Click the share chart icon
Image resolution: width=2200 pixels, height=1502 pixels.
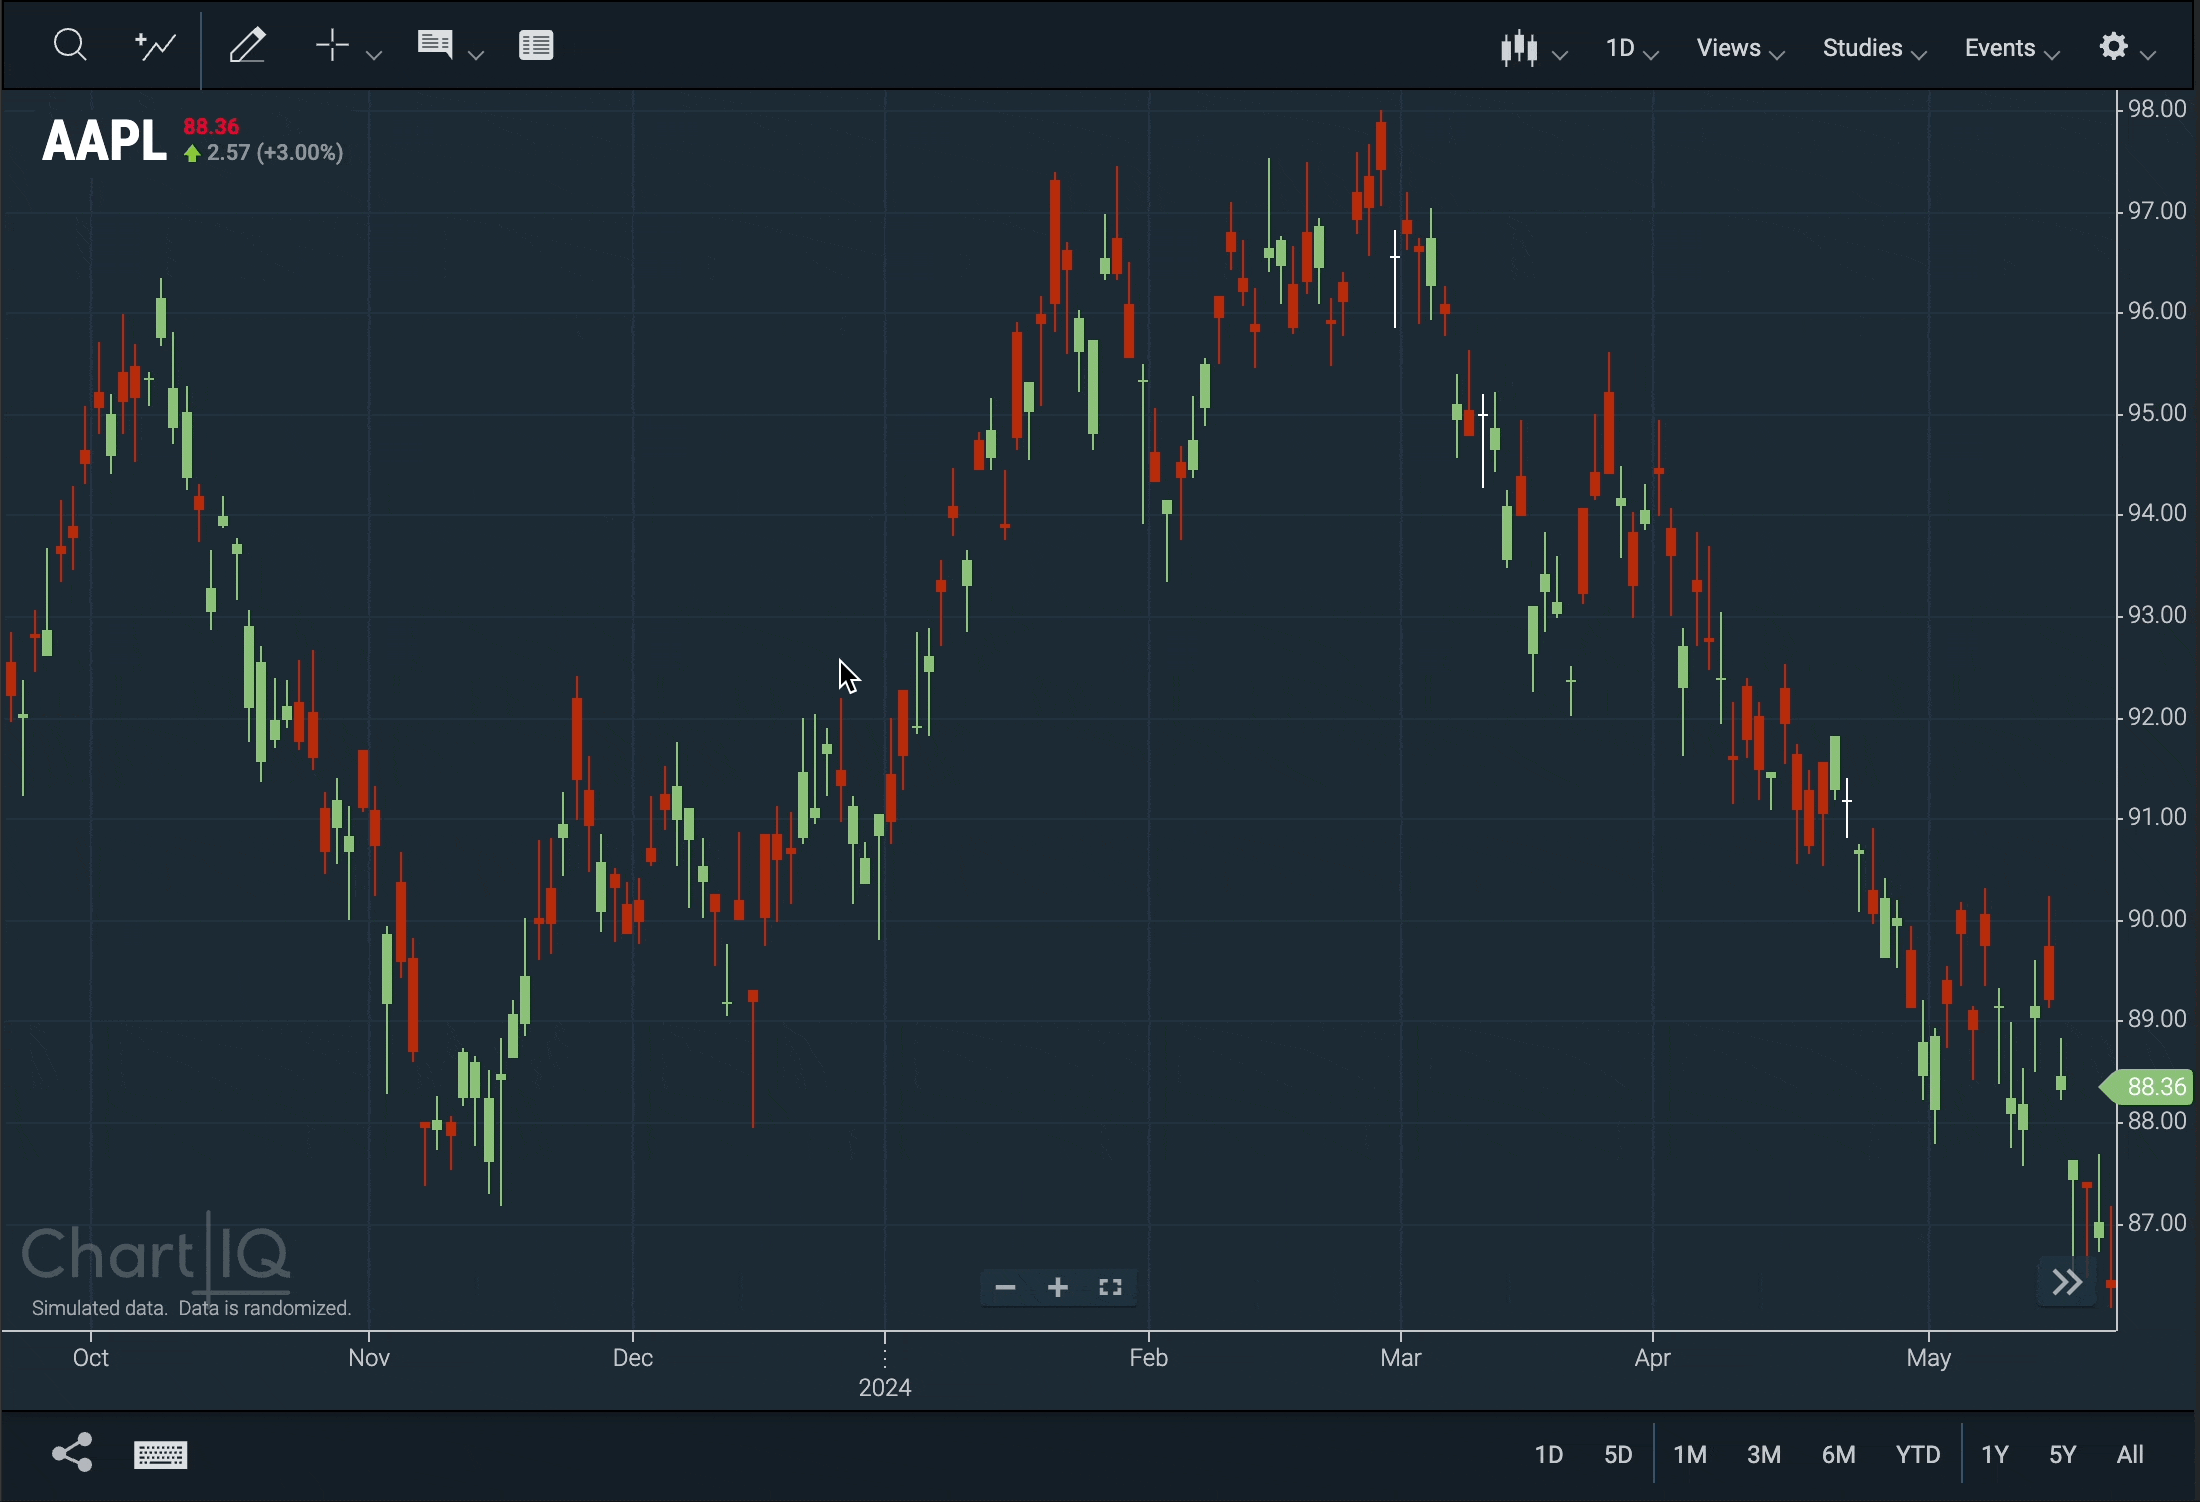72,1453
